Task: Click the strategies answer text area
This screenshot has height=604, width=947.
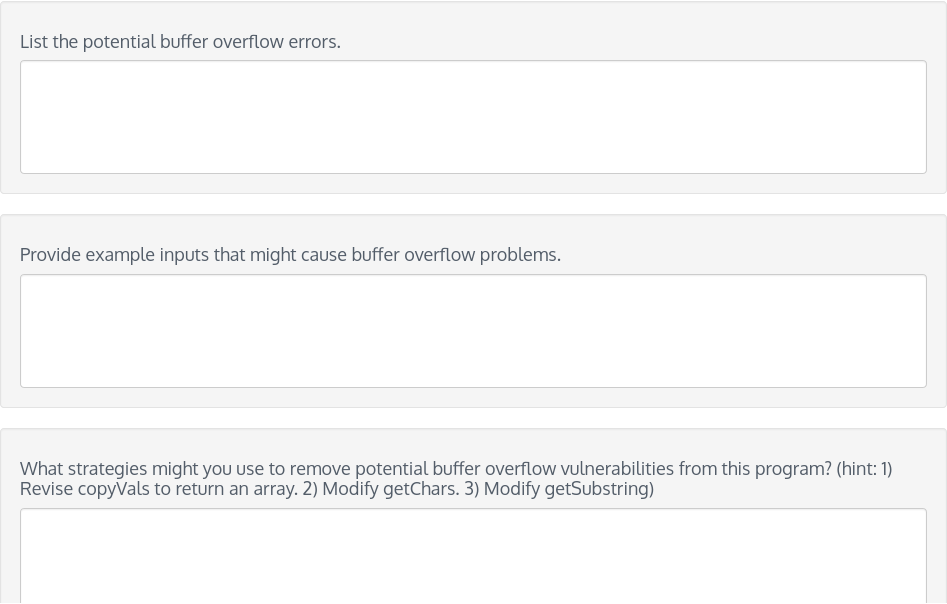Action: click(x=473, y=556)
